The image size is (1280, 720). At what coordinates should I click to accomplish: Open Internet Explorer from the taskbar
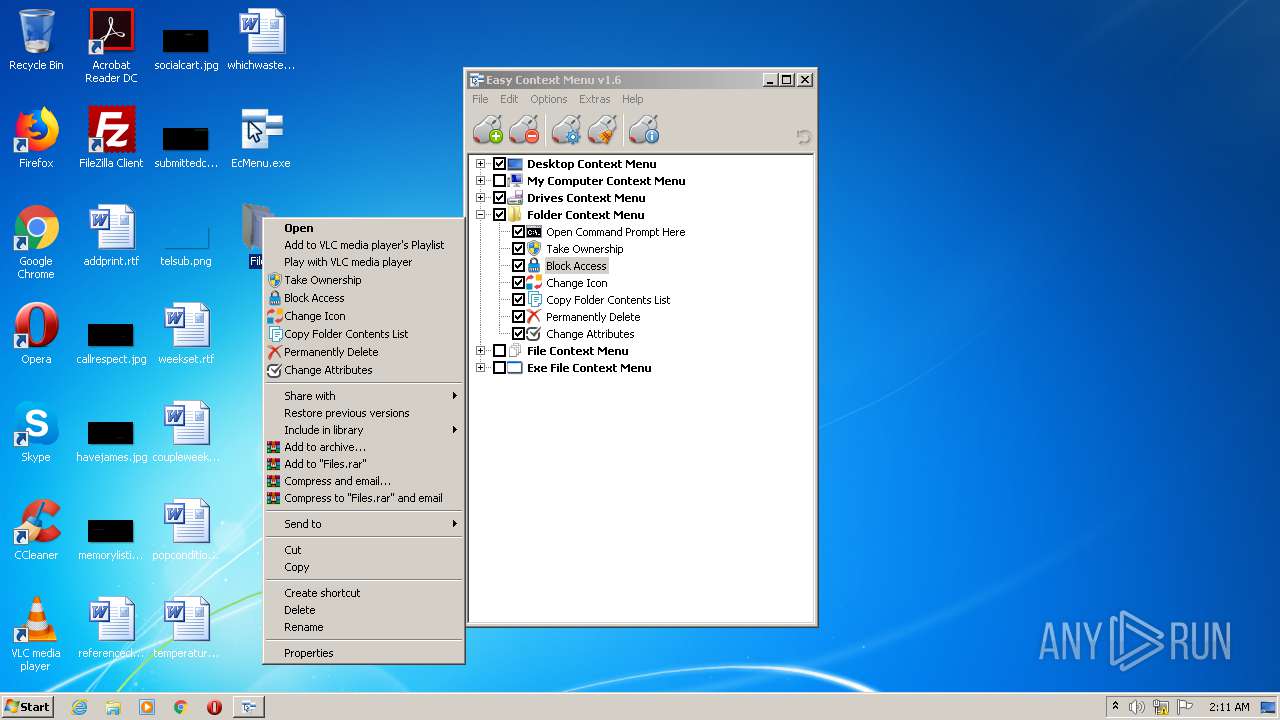[80, 707]
